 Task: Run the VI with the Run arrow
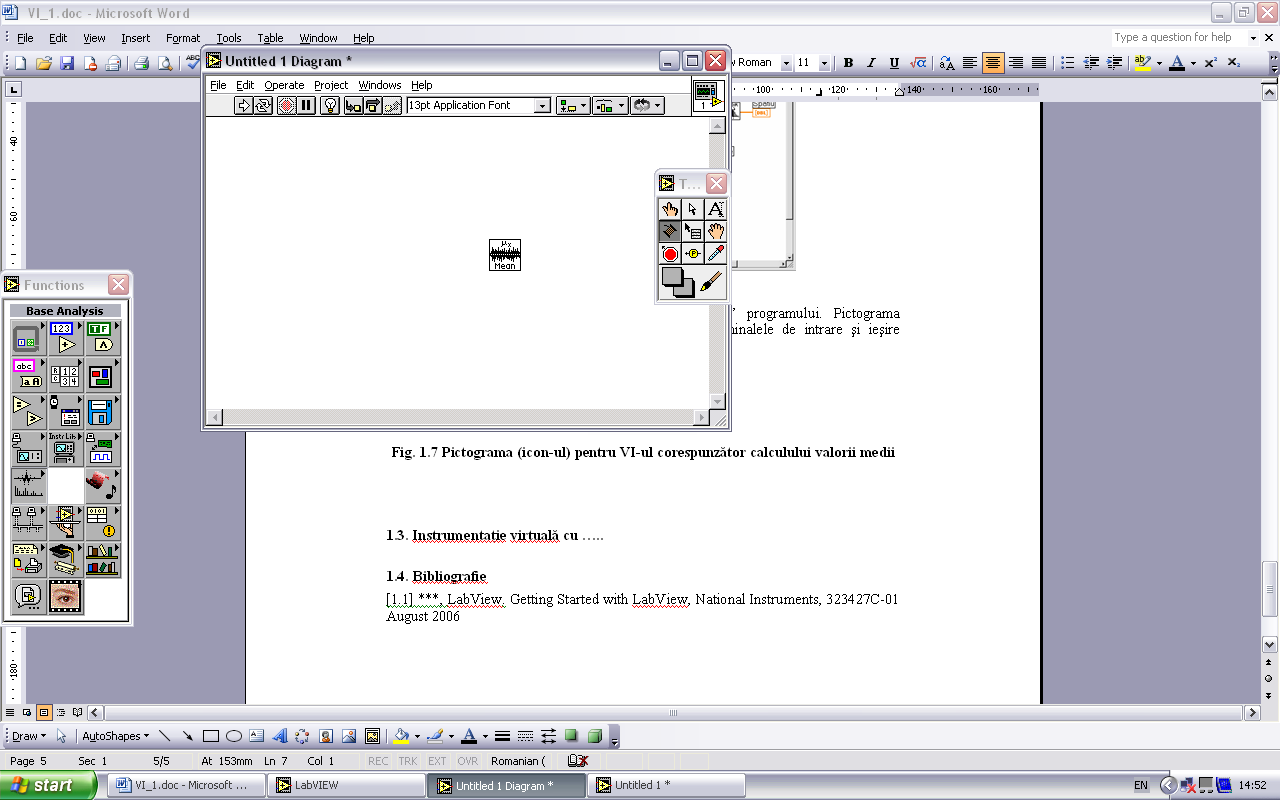pyautogui.click(x=244, y=105)
